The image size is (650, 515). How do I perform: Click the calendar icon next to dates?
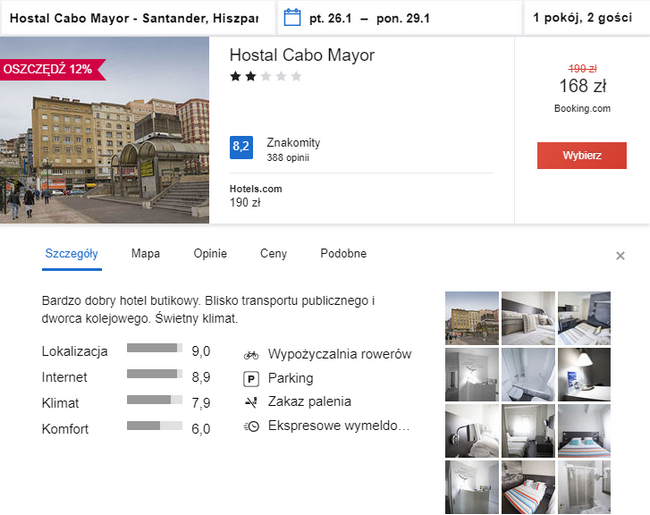click(292, 18)
